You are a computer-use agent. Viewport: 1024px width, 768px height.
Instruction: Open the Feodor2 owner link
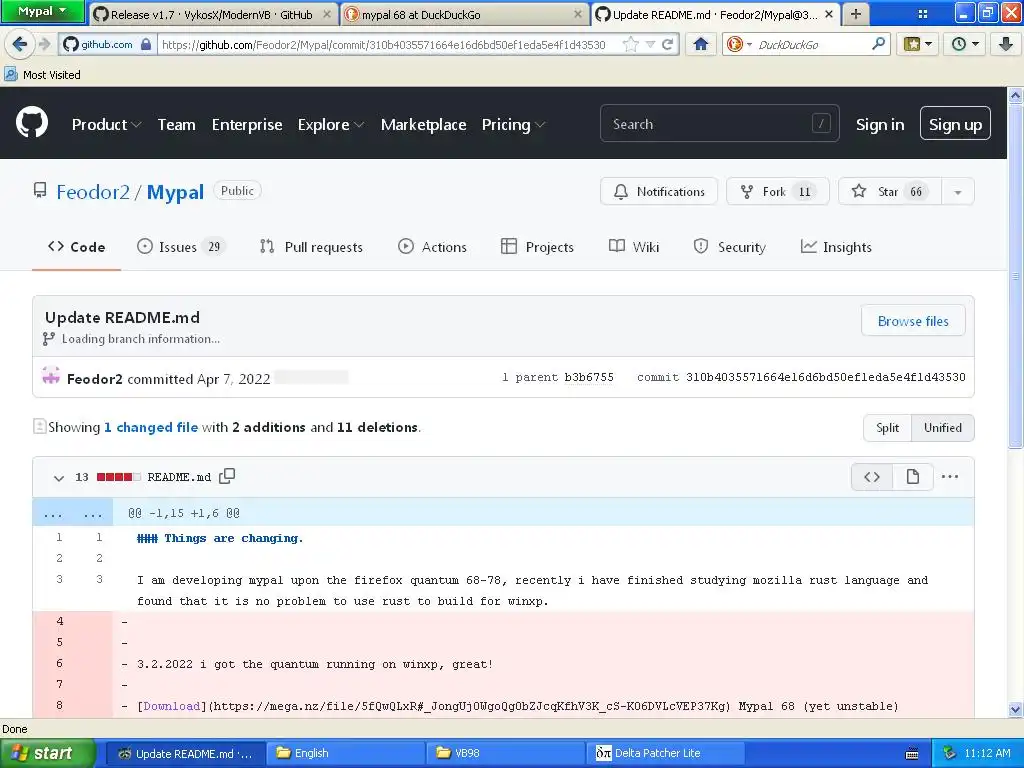(93, 192)
